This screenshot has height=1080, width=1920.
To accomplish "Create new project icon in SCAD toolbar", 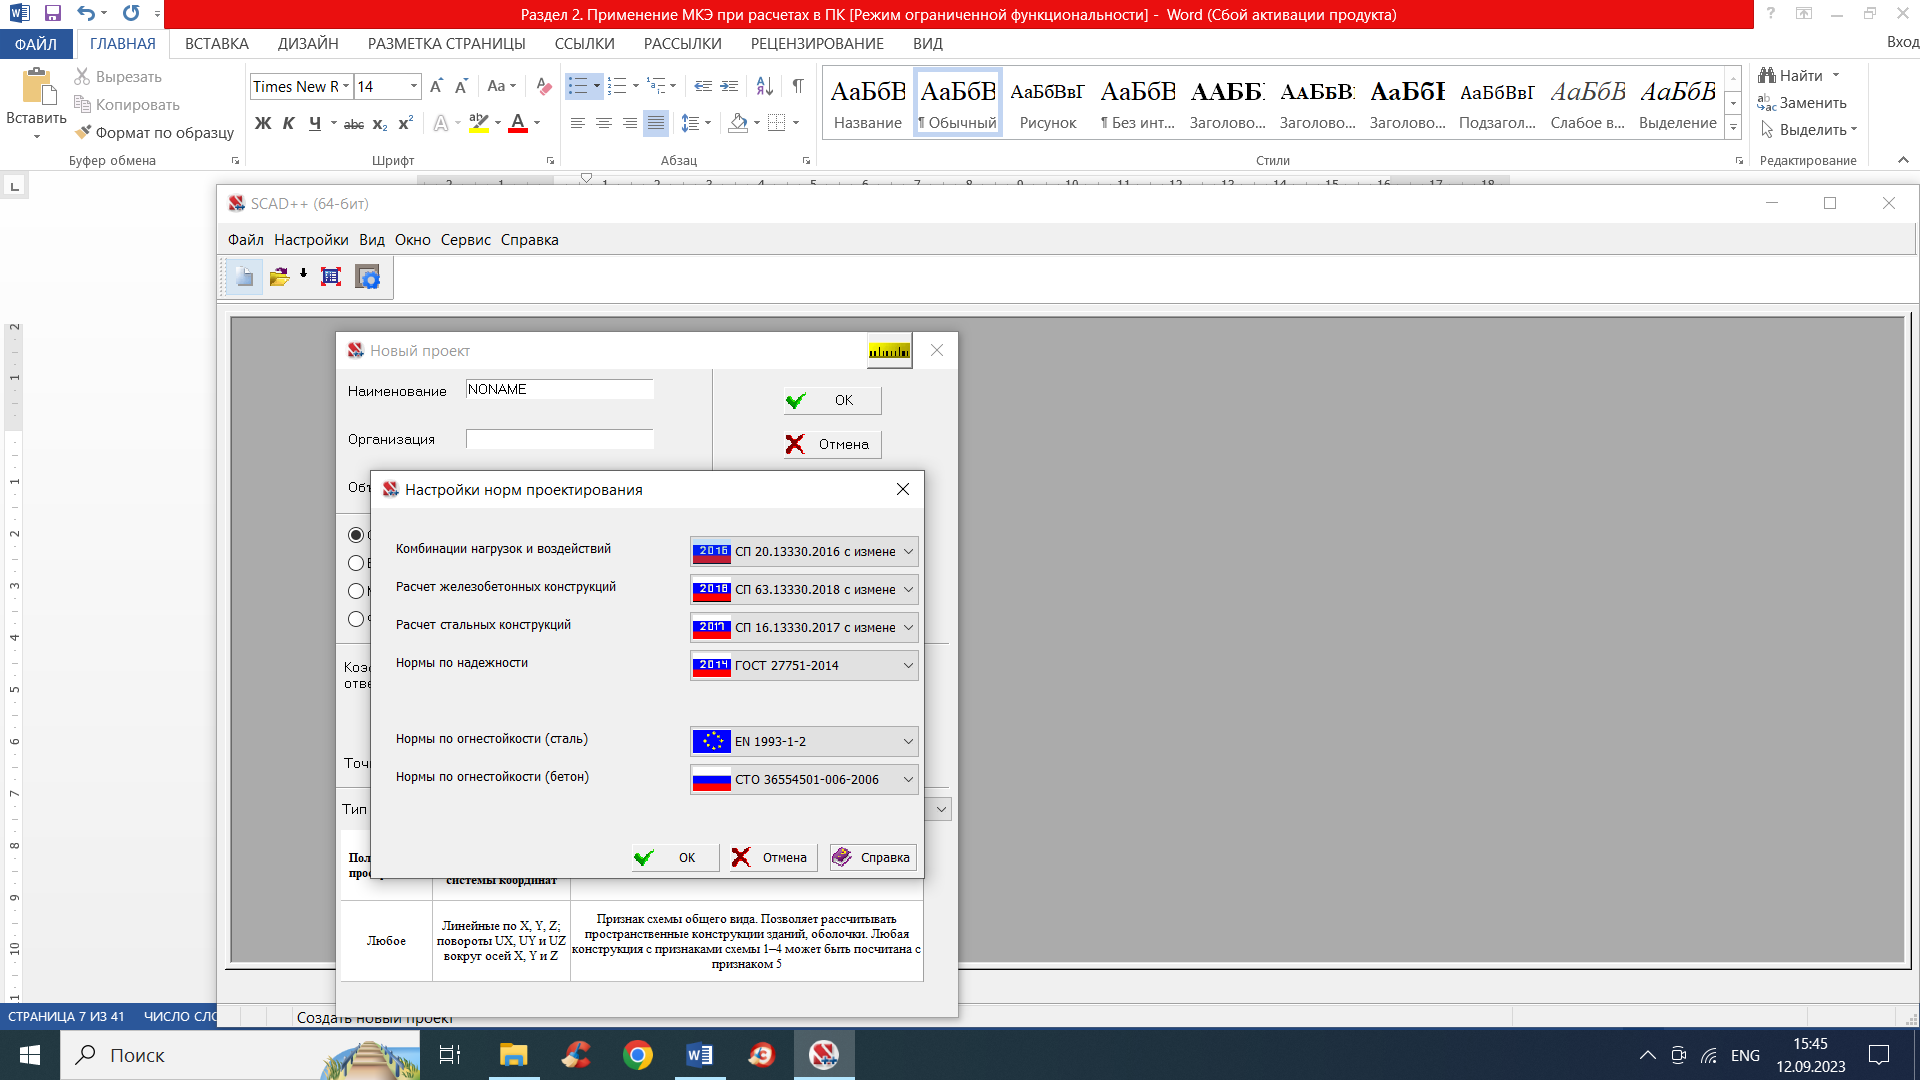I will coord(244,277).
